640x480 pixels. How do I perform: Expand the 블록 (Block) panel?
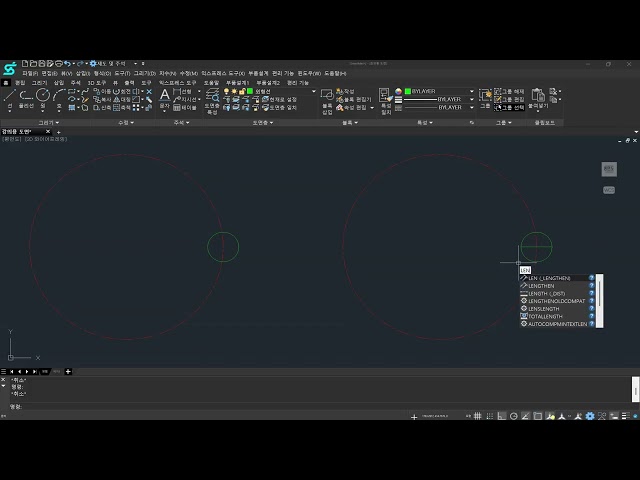click(350, 122)
